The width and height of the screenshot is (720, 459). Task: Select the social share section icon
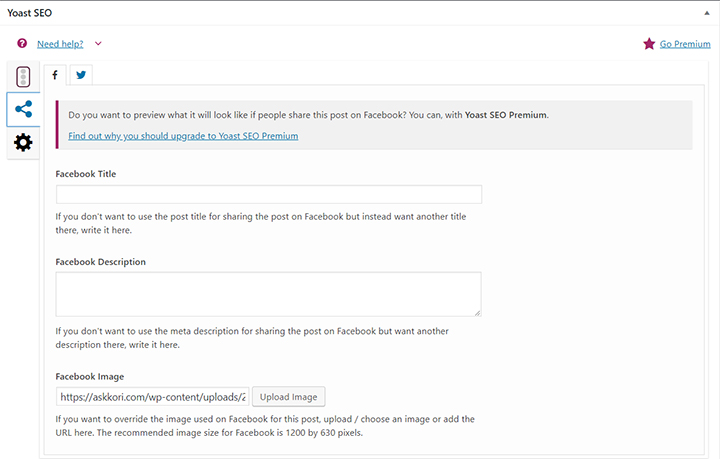coord(23,109)
